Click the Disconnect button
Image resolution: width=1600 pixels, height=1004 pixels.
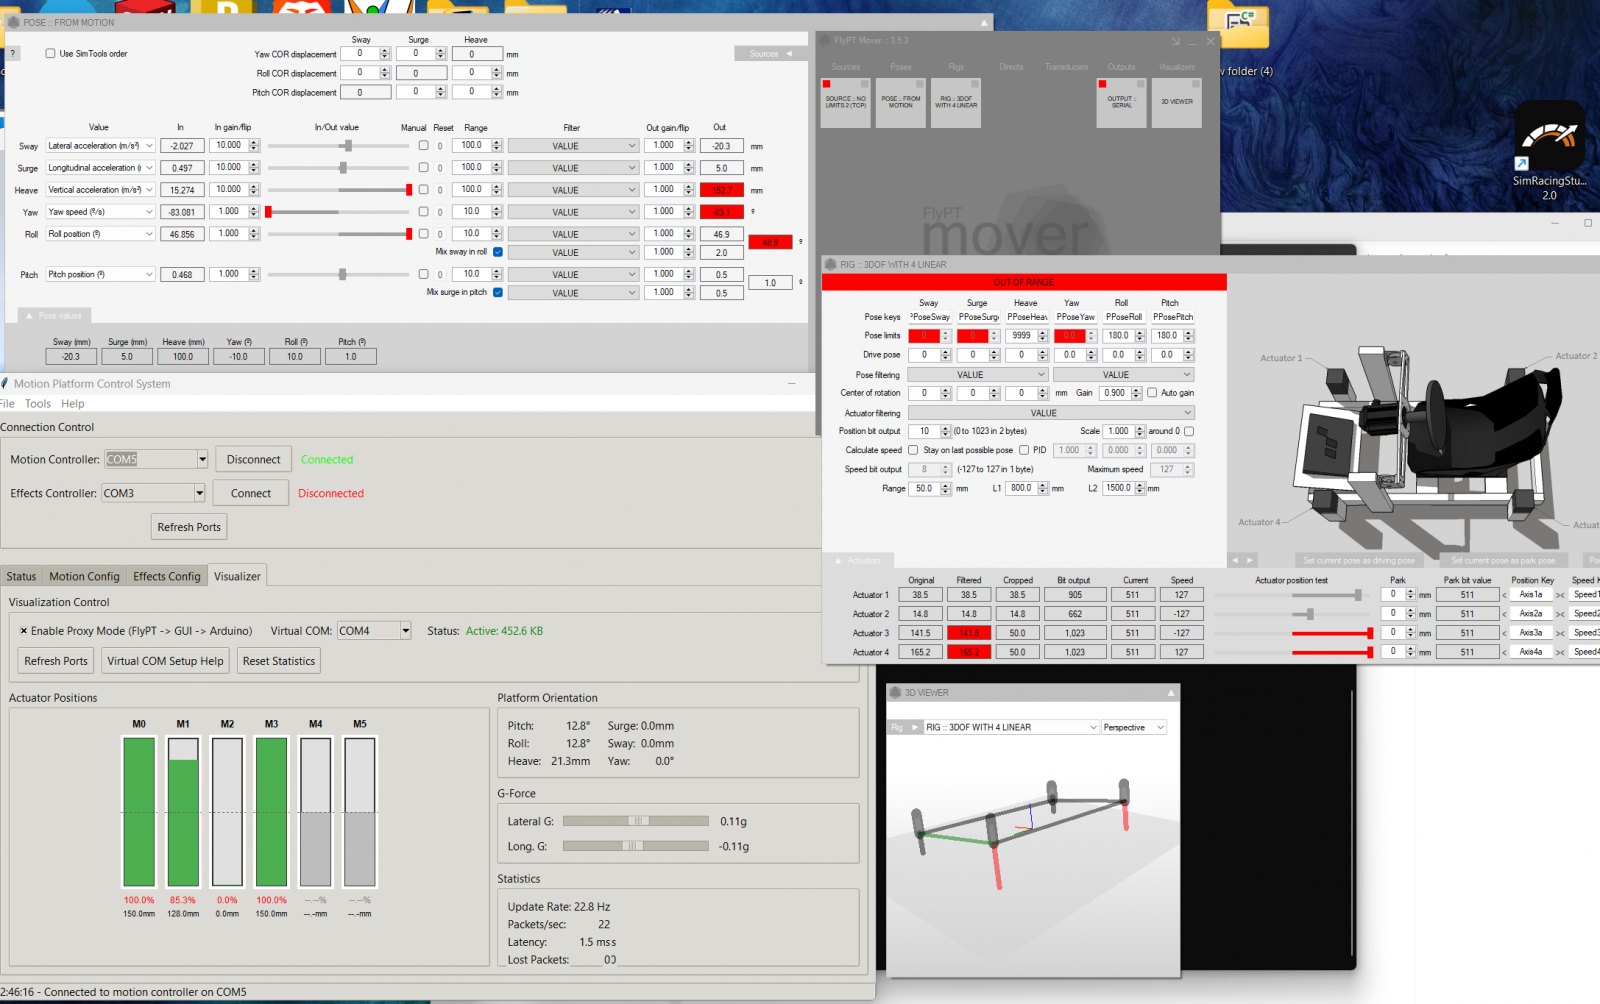[253, 460]
